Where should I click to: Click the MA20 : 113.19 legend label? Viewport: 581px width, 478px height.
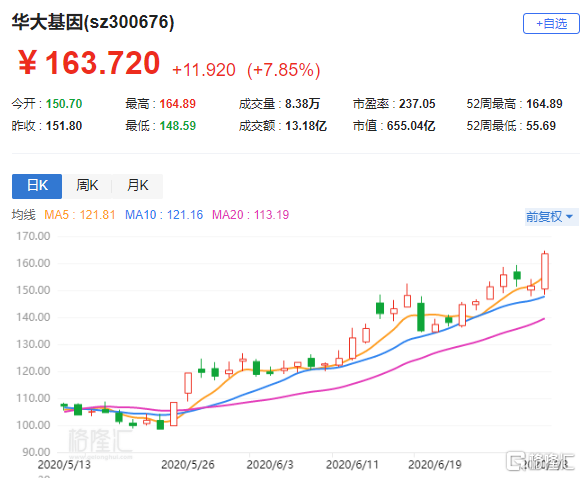[x=250, y=215]
